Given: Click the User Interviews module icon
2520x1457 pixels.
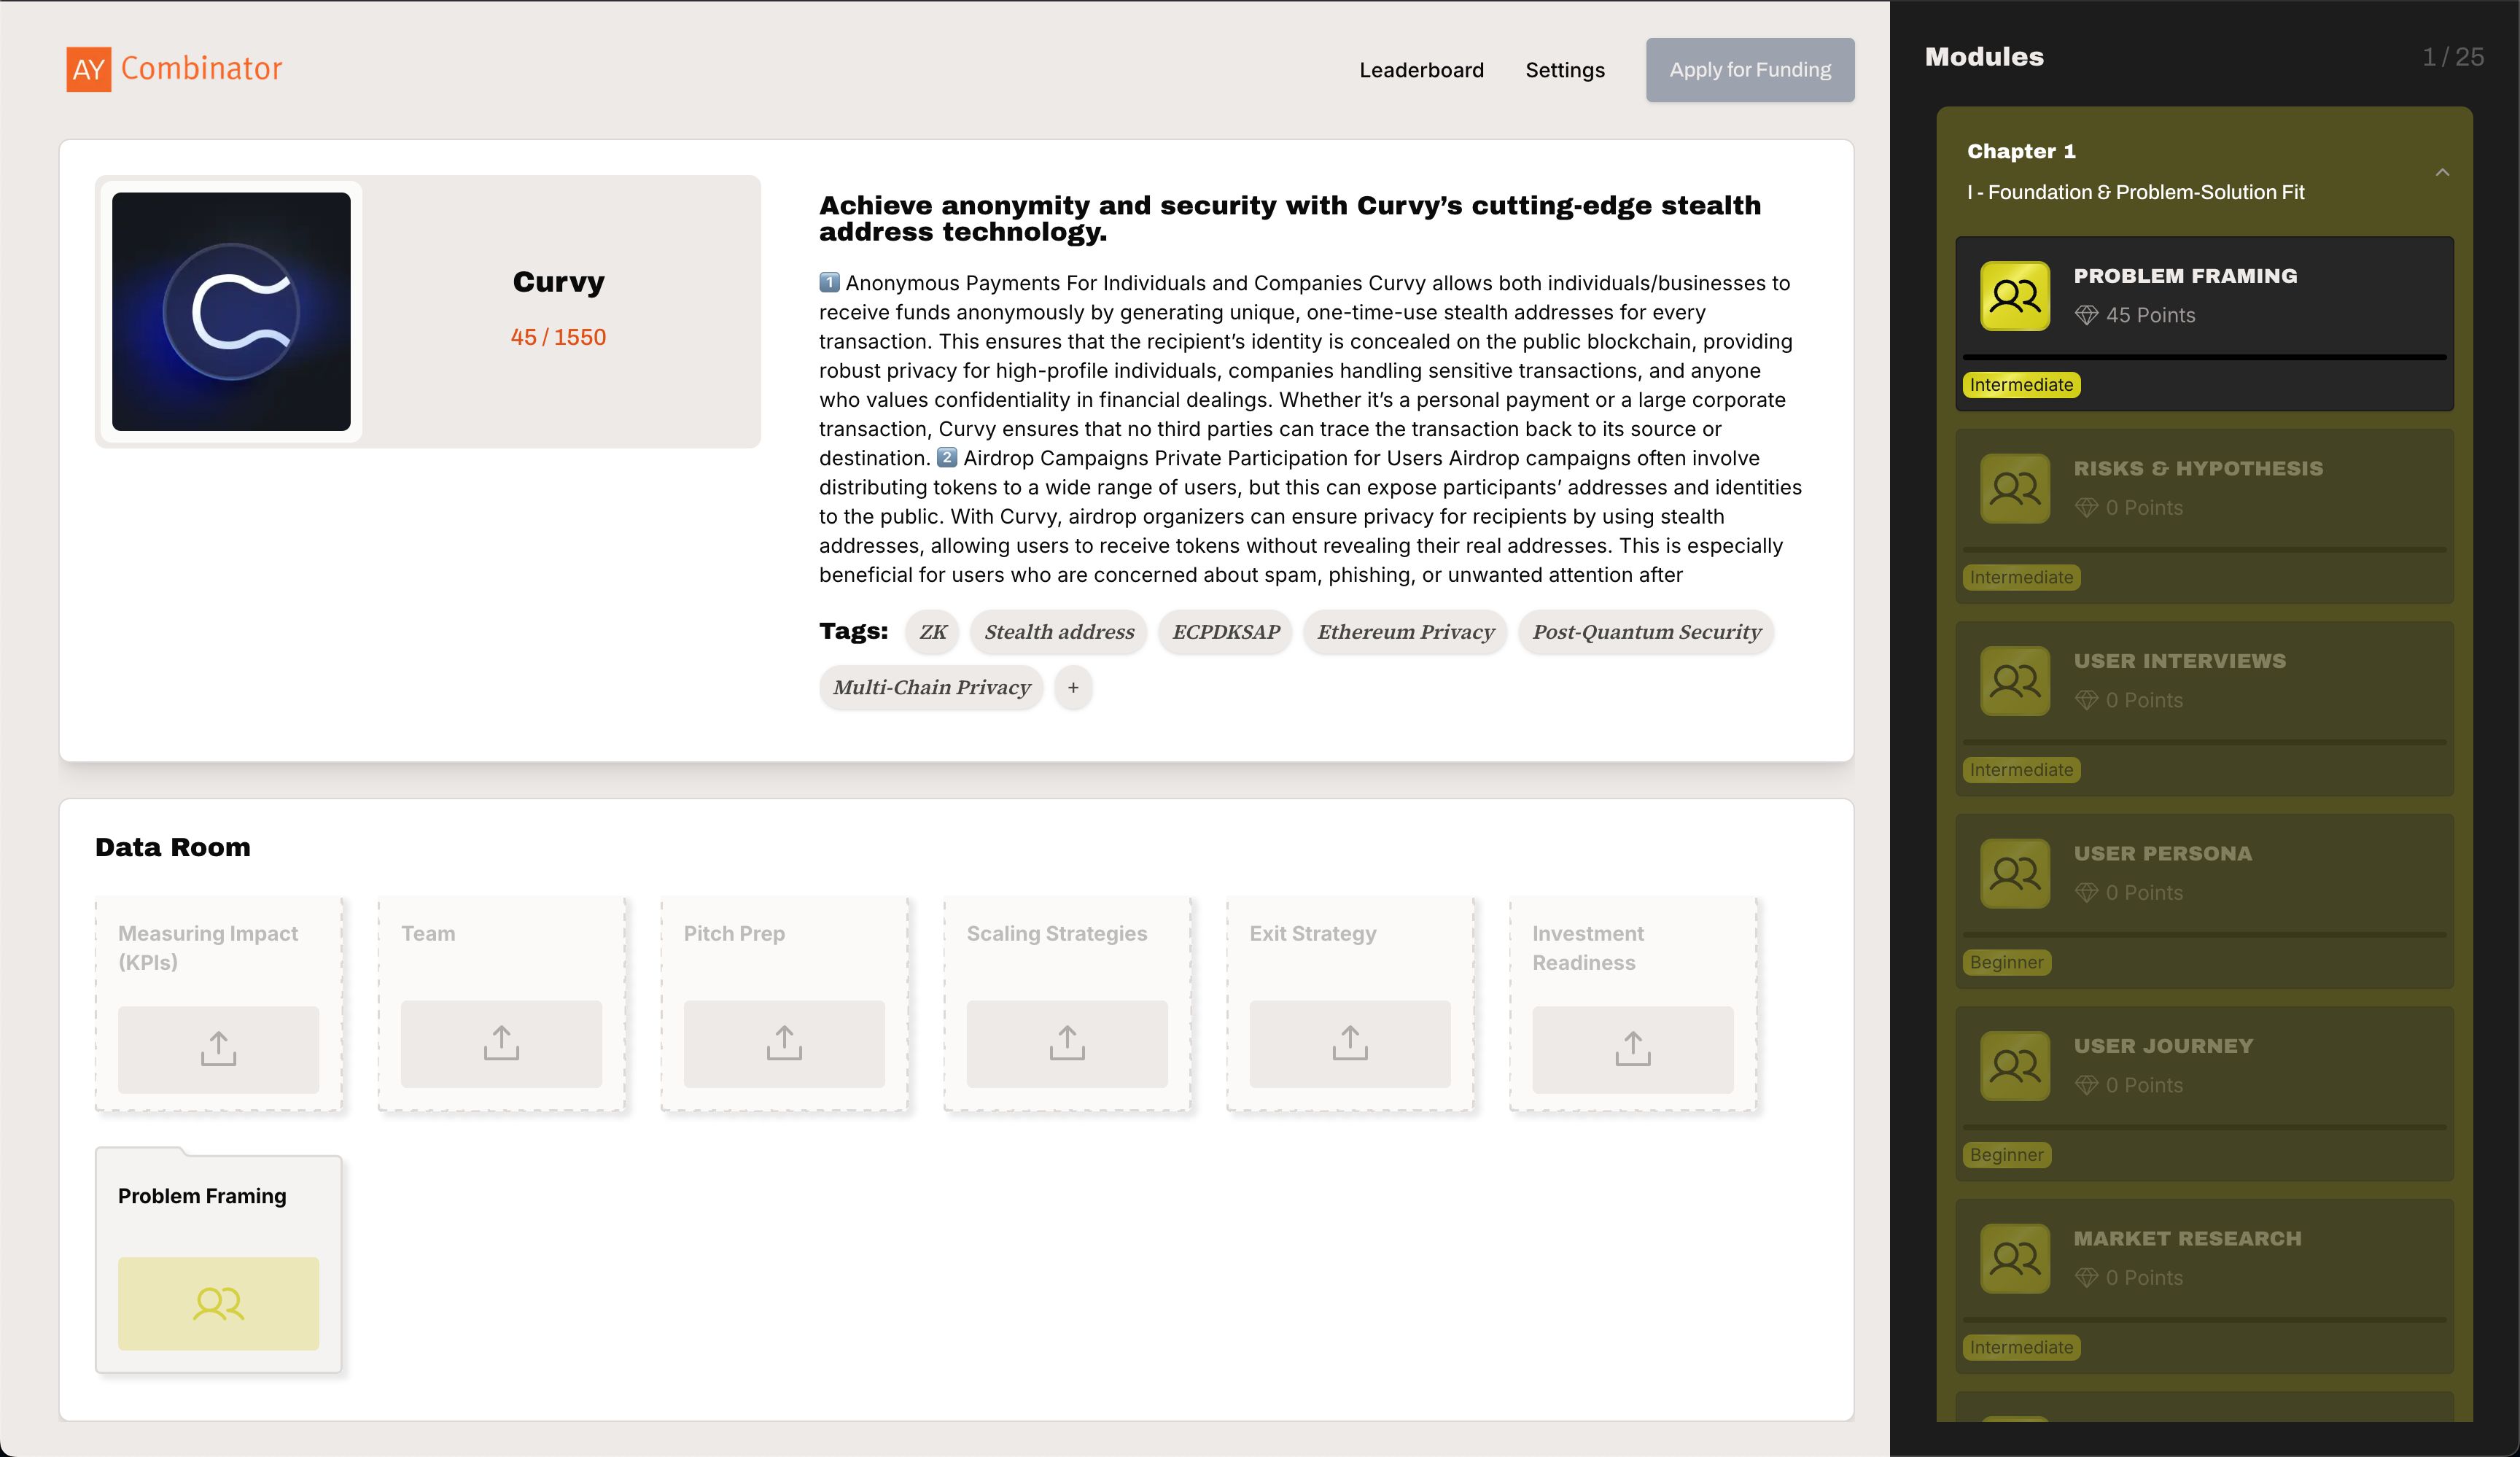Looking at the screenshot, I should coord(2015,681).
